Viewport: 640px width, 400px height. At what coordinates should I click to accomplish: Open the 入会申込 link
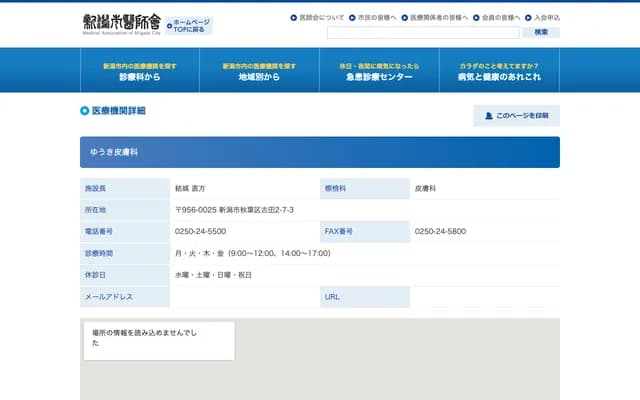tap(547, 18)
